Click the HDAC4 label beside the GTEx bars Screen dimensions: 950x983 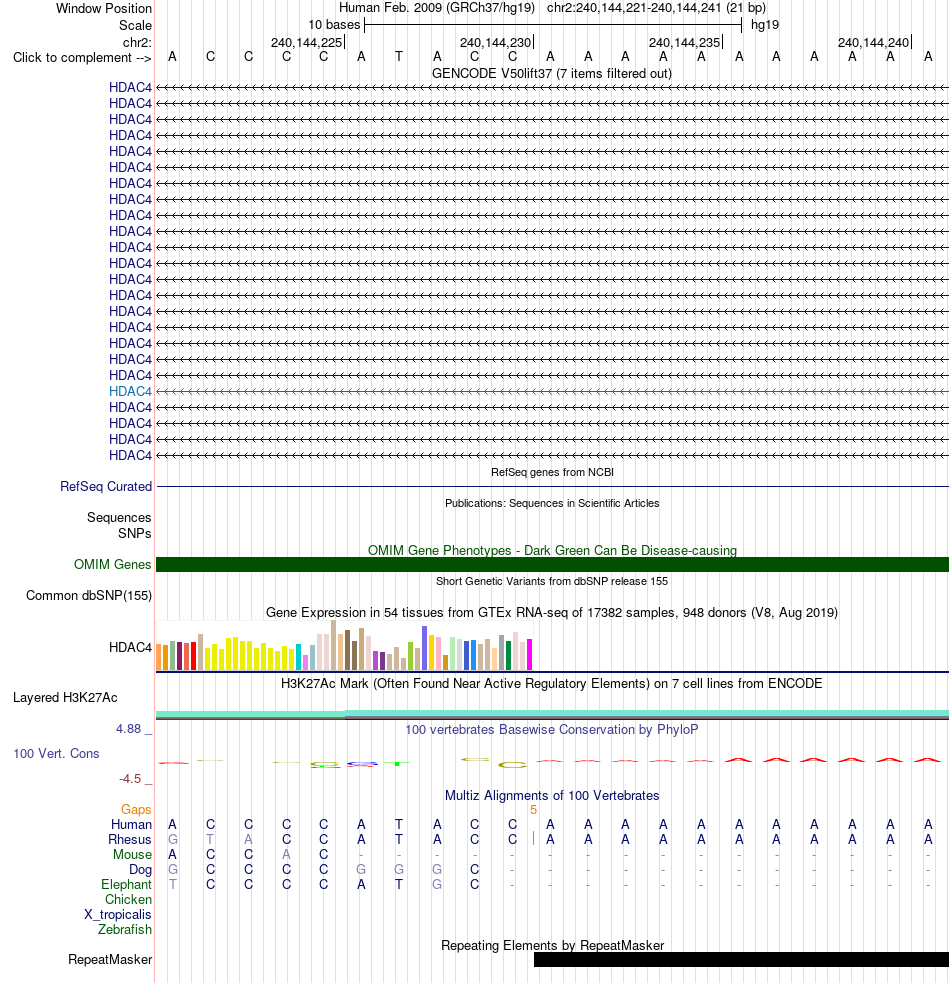click(130, 648)
